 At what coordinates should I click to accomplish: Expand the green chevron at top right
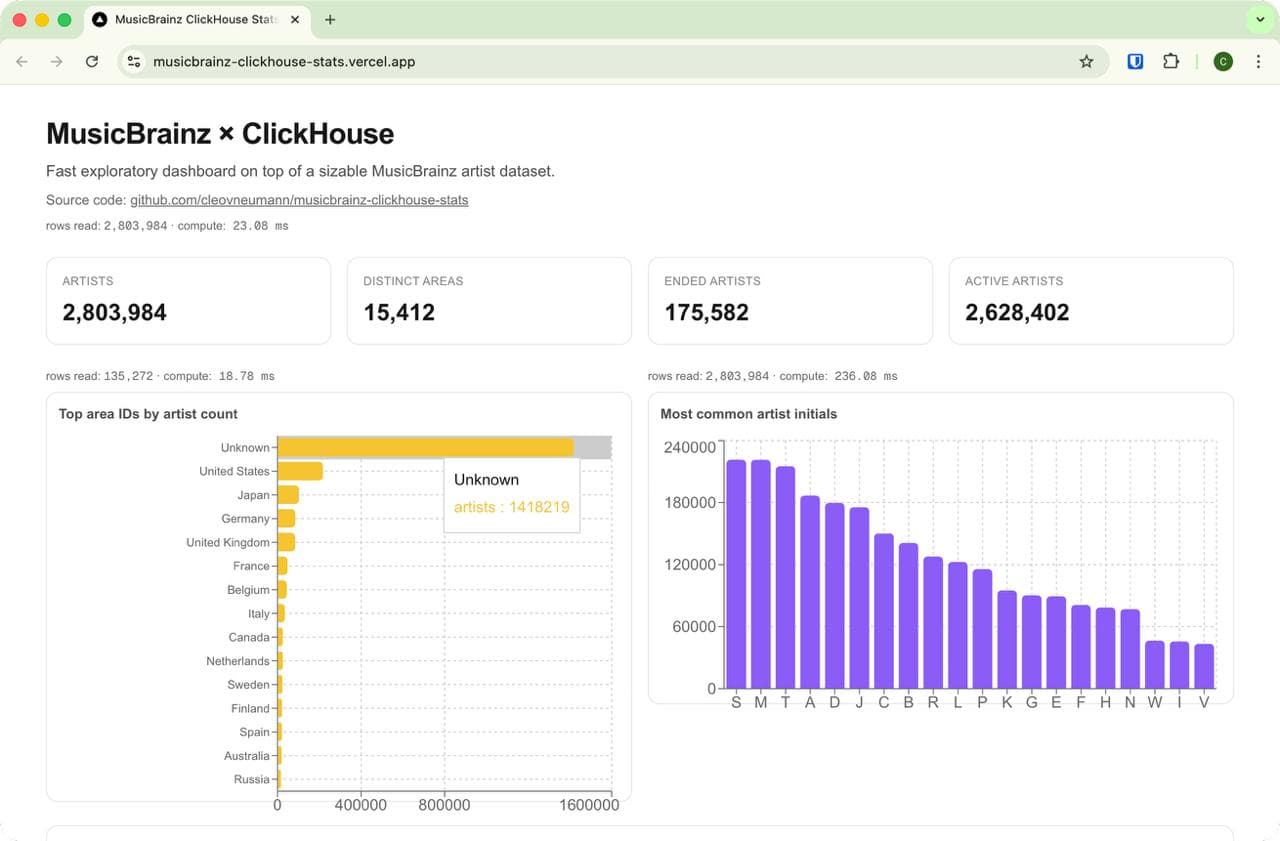point(1259,18)
